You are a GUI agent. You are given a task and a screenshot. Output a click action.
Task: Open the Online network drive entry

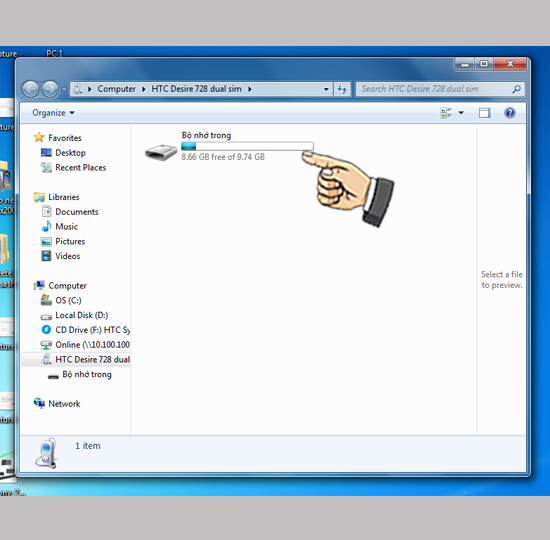tap(93, 345)
